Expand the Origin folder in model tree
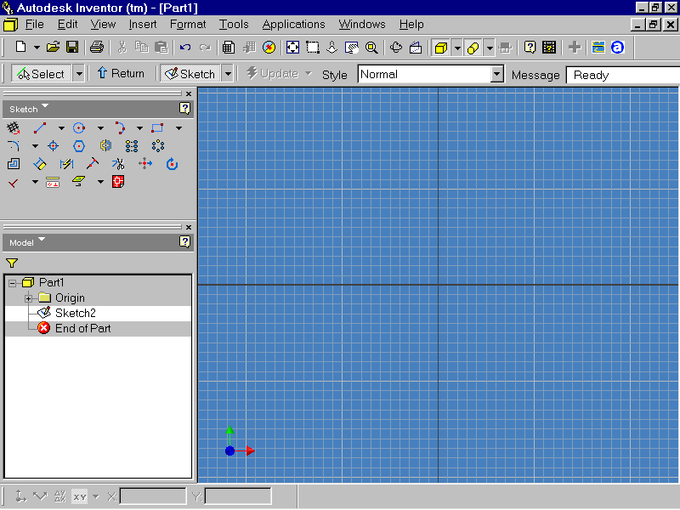Image resolution: width=680 pixels, height=510 pixels. click(x=29, y=298)
